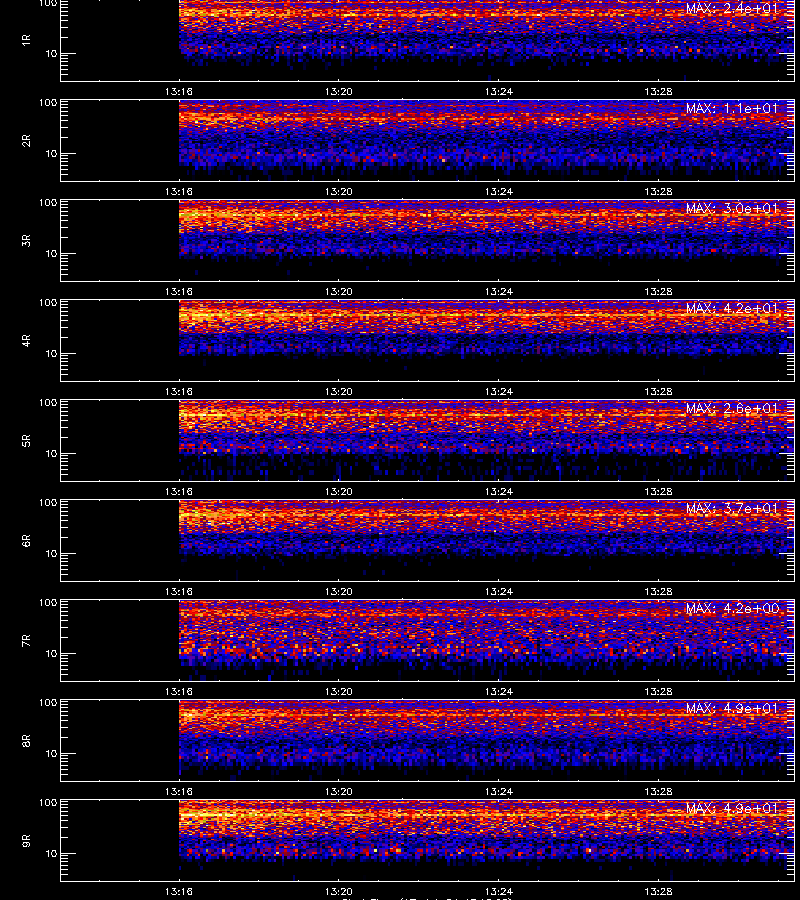Screen dimensions: 800x900
Task: Click the 10 y-axis value of panel 5R
Action: click(x=51, y=453)
